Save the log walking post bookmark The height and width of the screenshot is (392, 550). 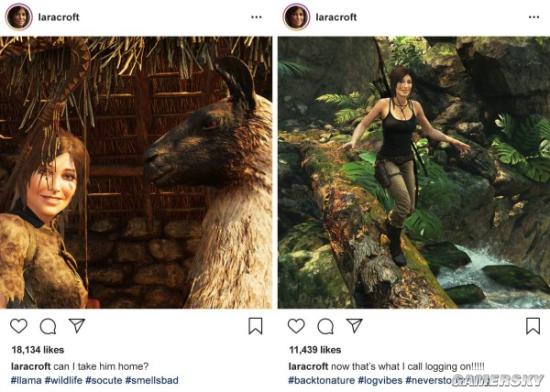click(x=533, y=326)
